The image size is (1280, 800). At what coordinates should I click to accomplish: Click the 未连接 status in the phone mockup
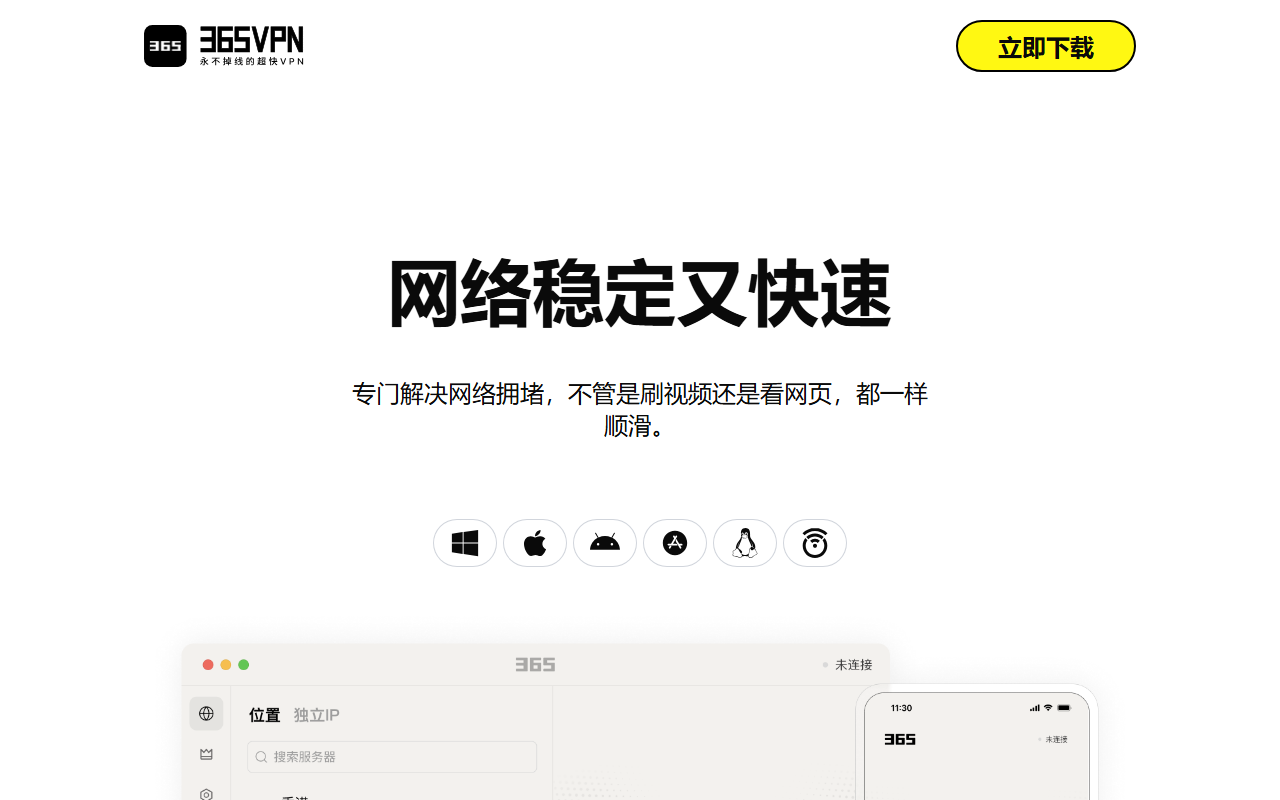tap(1053, 739)
